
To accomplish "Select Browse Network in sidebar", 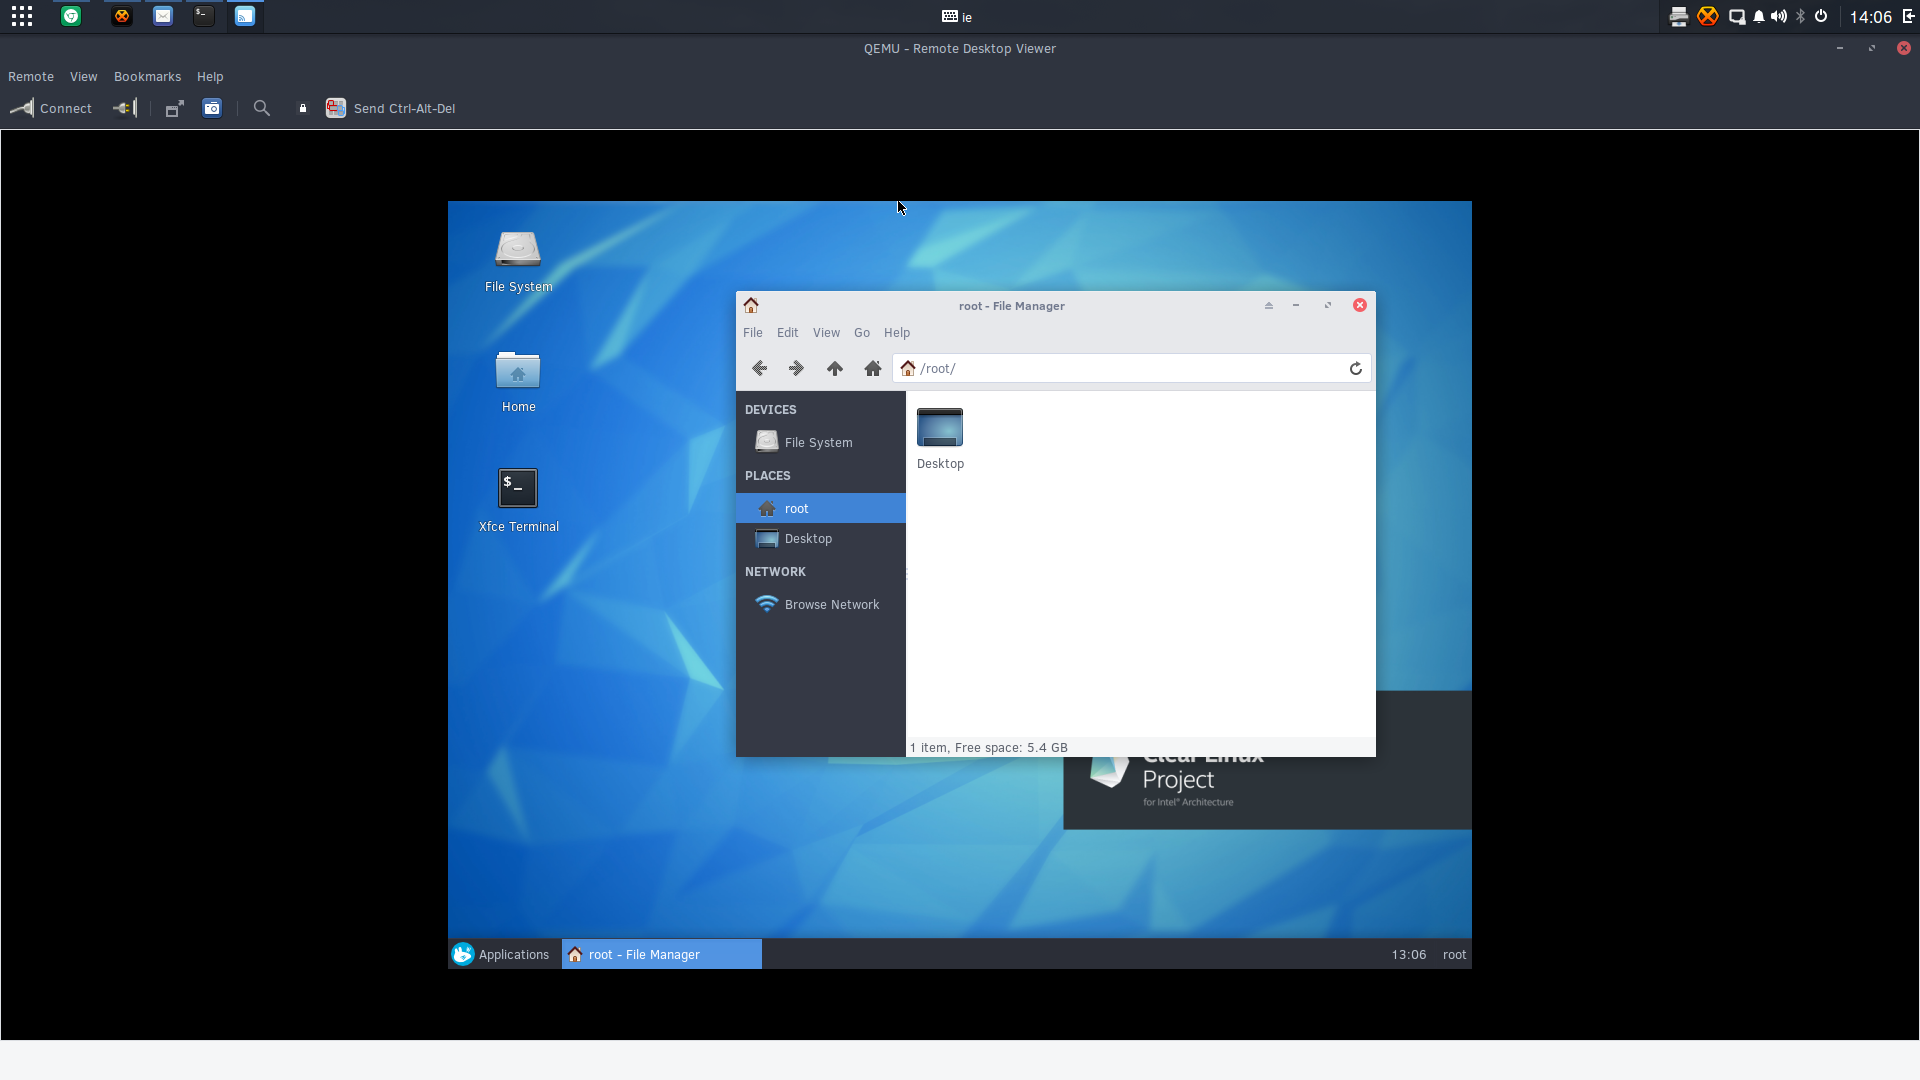I will [821, 605].
